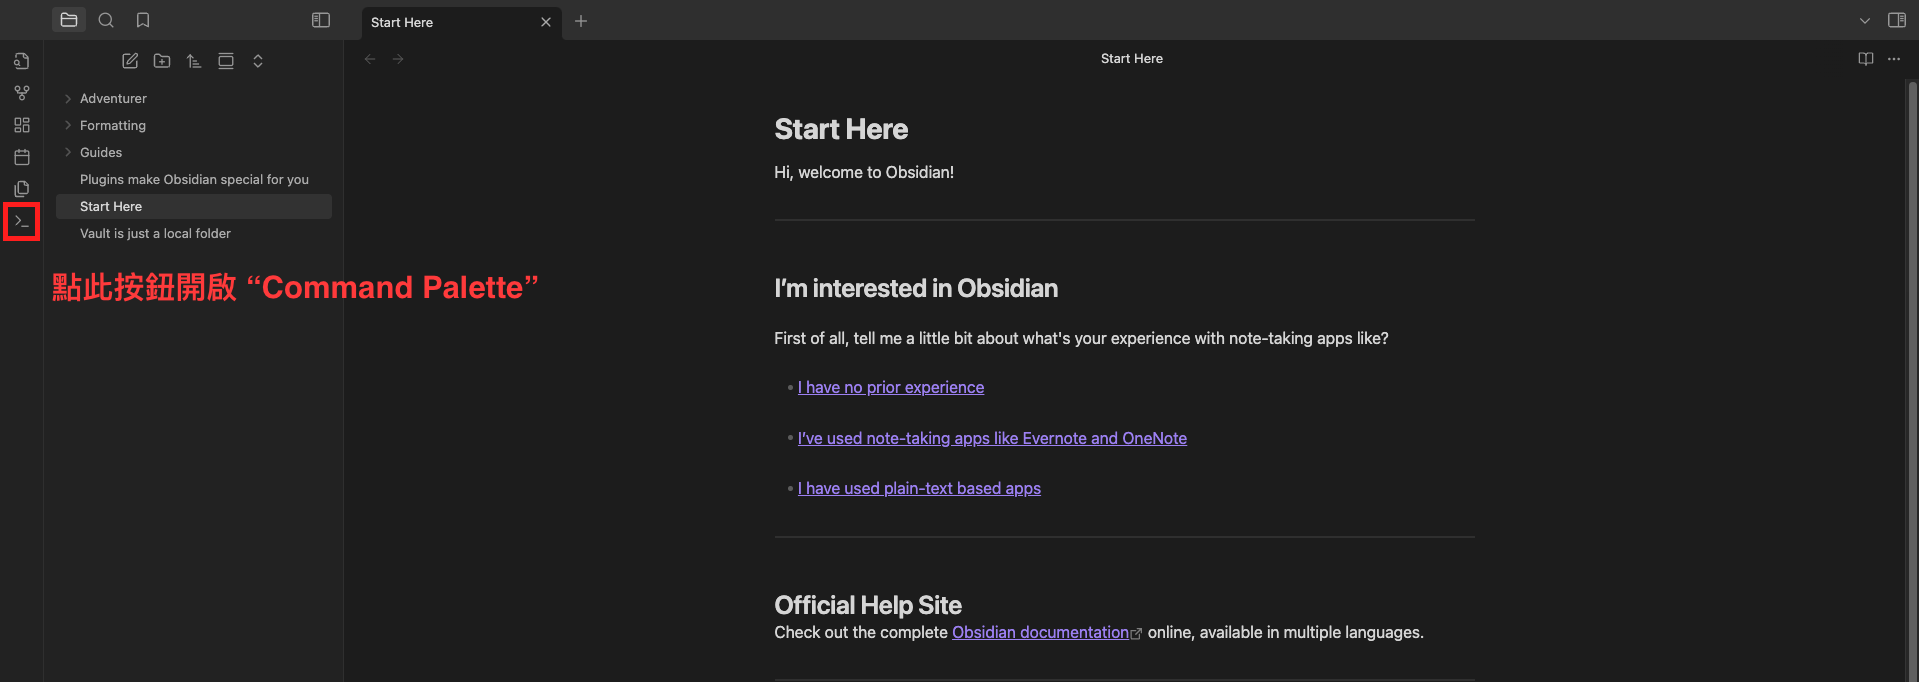Image resolution: width=1919 pixels, height=682 pixels.
Task: Open the Command Palette ribbon icon
Action: pyautogui.click(x=22, y=221)
